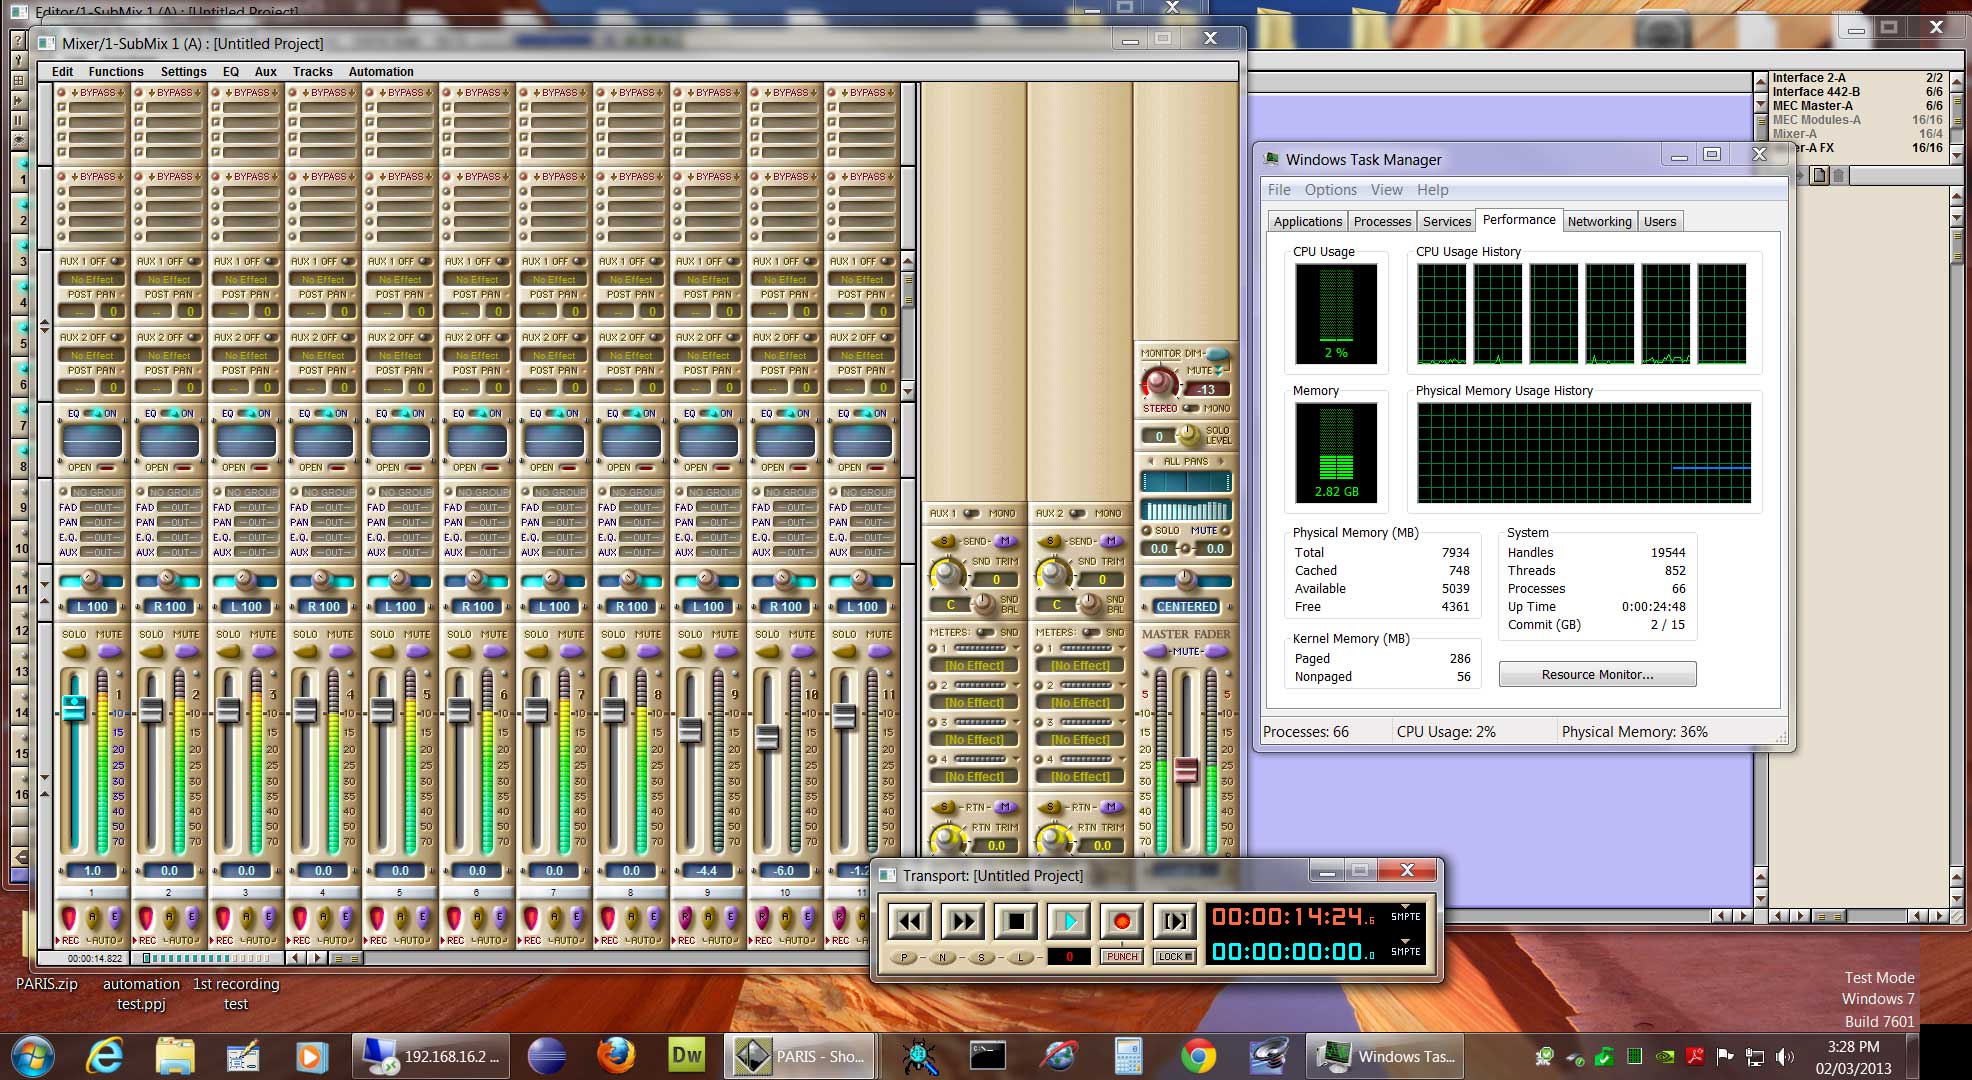Click the channel 1 fader value field

coord(93,871)
